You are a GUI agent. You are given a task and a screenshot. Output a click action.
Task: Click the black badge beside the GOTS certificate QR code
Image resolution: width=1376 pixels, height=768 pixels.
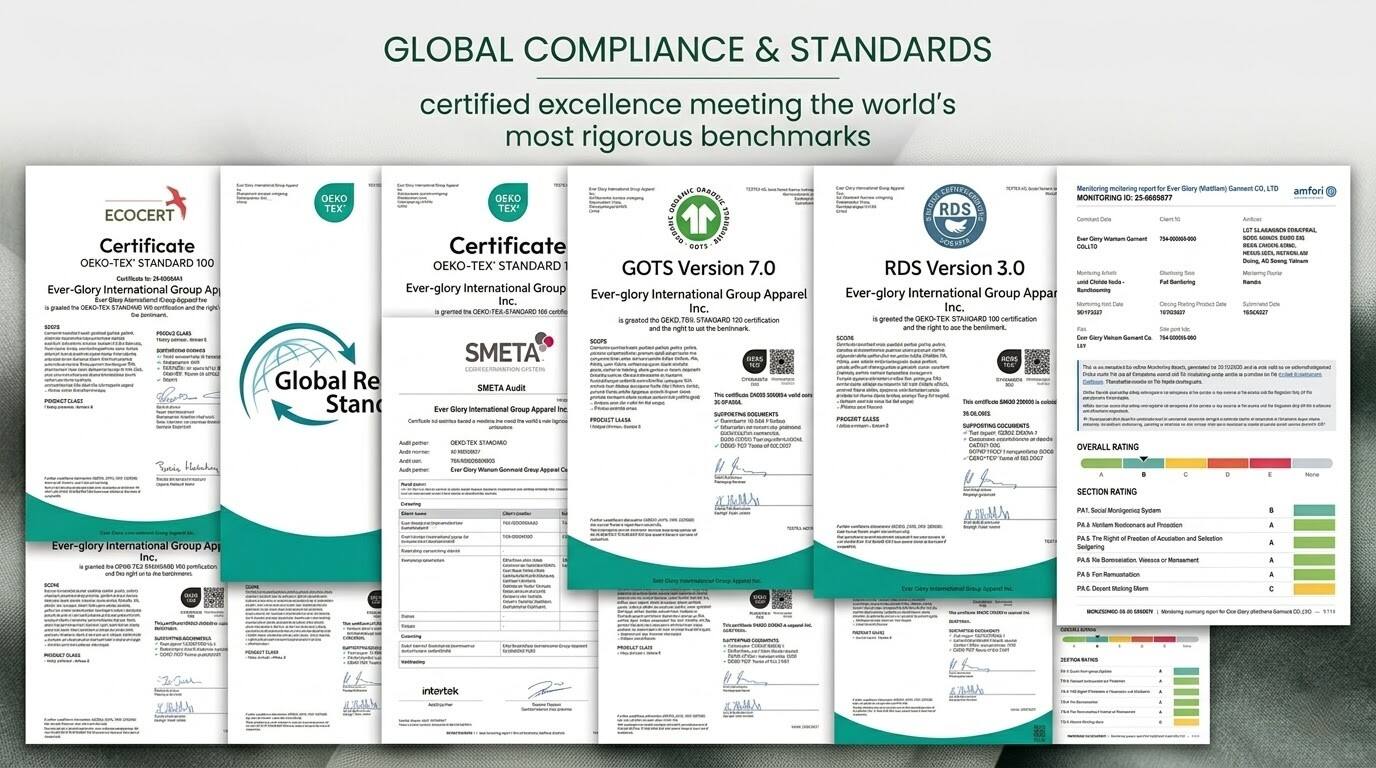tap(753, 363)
